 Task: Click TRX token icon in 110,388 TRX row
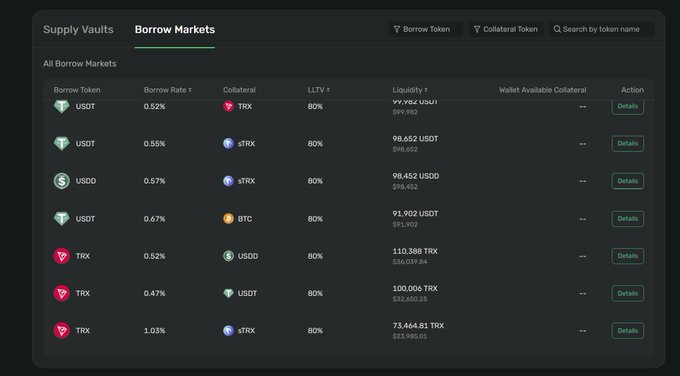pos(62,256)
